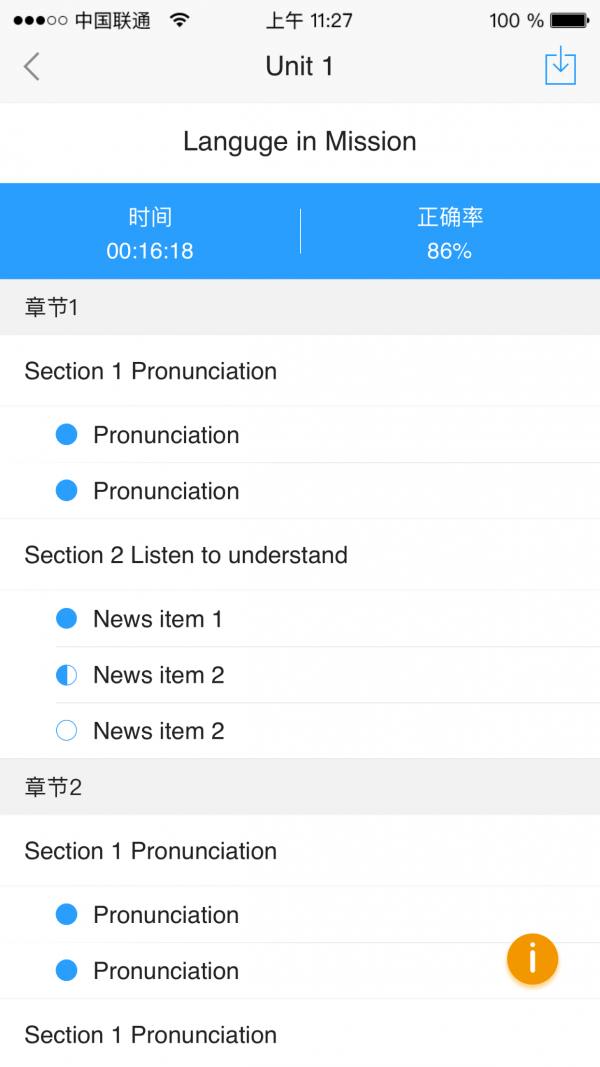Expand the 章节2 section header
600x1067 pixels.
tap(300, 787)
